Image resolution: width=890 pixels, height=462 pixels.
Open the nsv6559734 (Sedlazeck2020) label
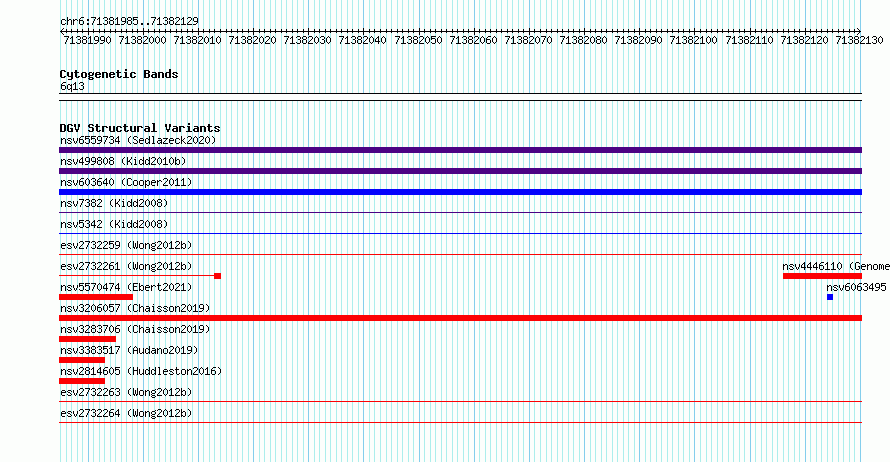[x=138, y=140]
